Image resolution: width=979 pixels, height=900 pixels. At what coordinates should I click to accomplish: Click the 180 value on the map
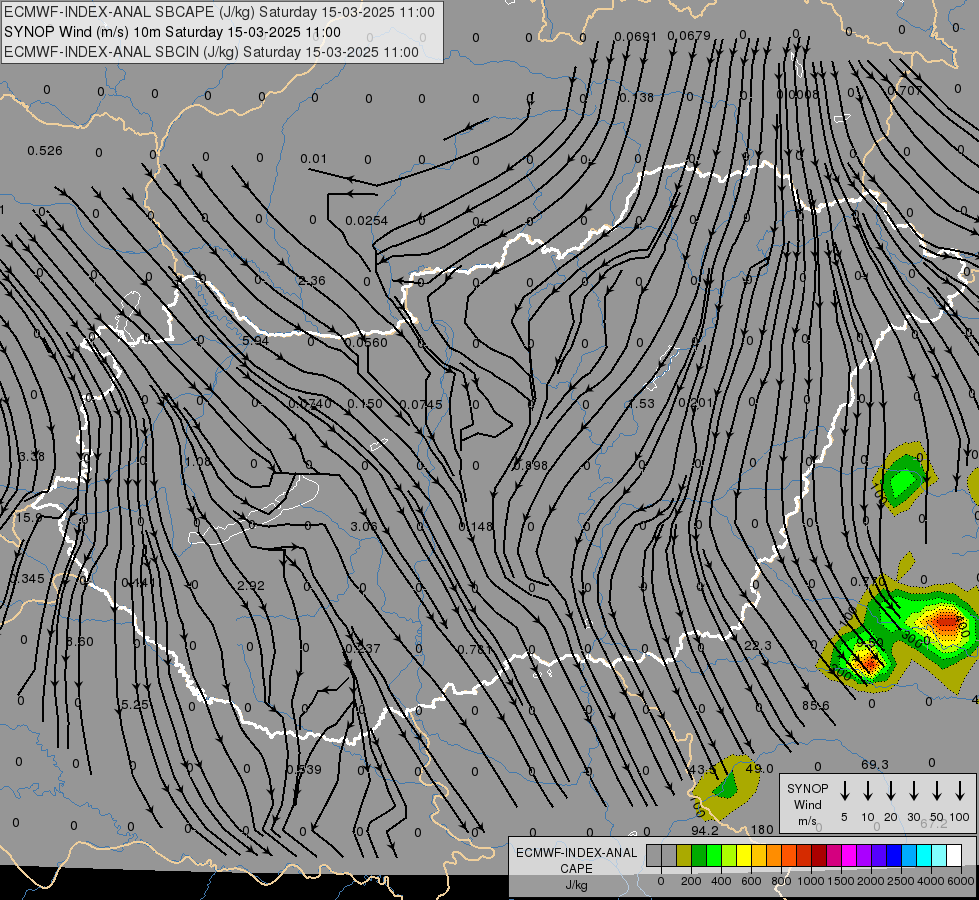[x=762, y=829]
